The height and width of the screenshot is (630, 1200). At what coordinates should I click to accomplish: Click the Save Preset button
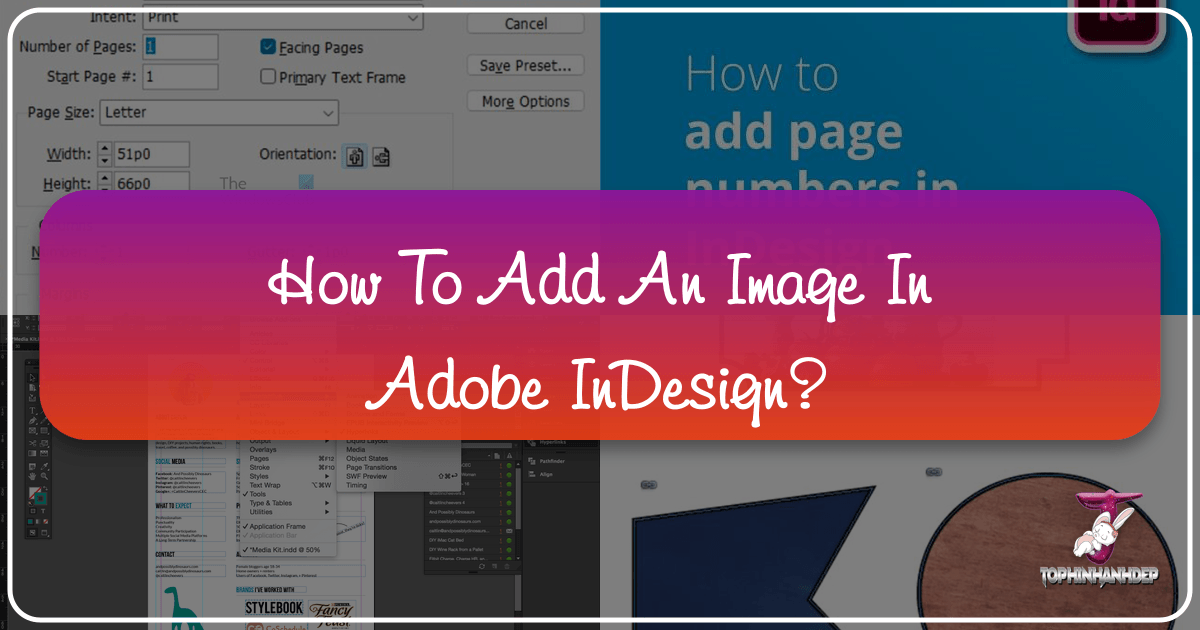525,66
